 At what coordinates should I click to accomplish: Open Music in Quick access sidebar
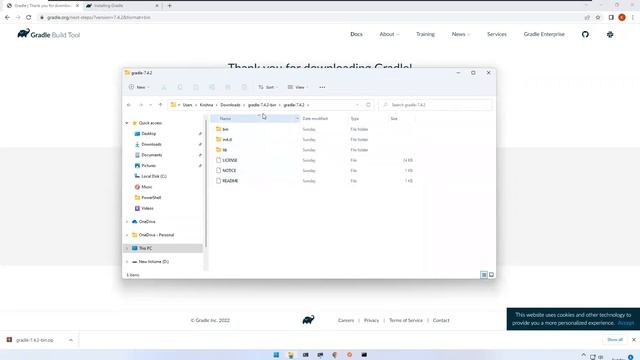tap(147, 187)
